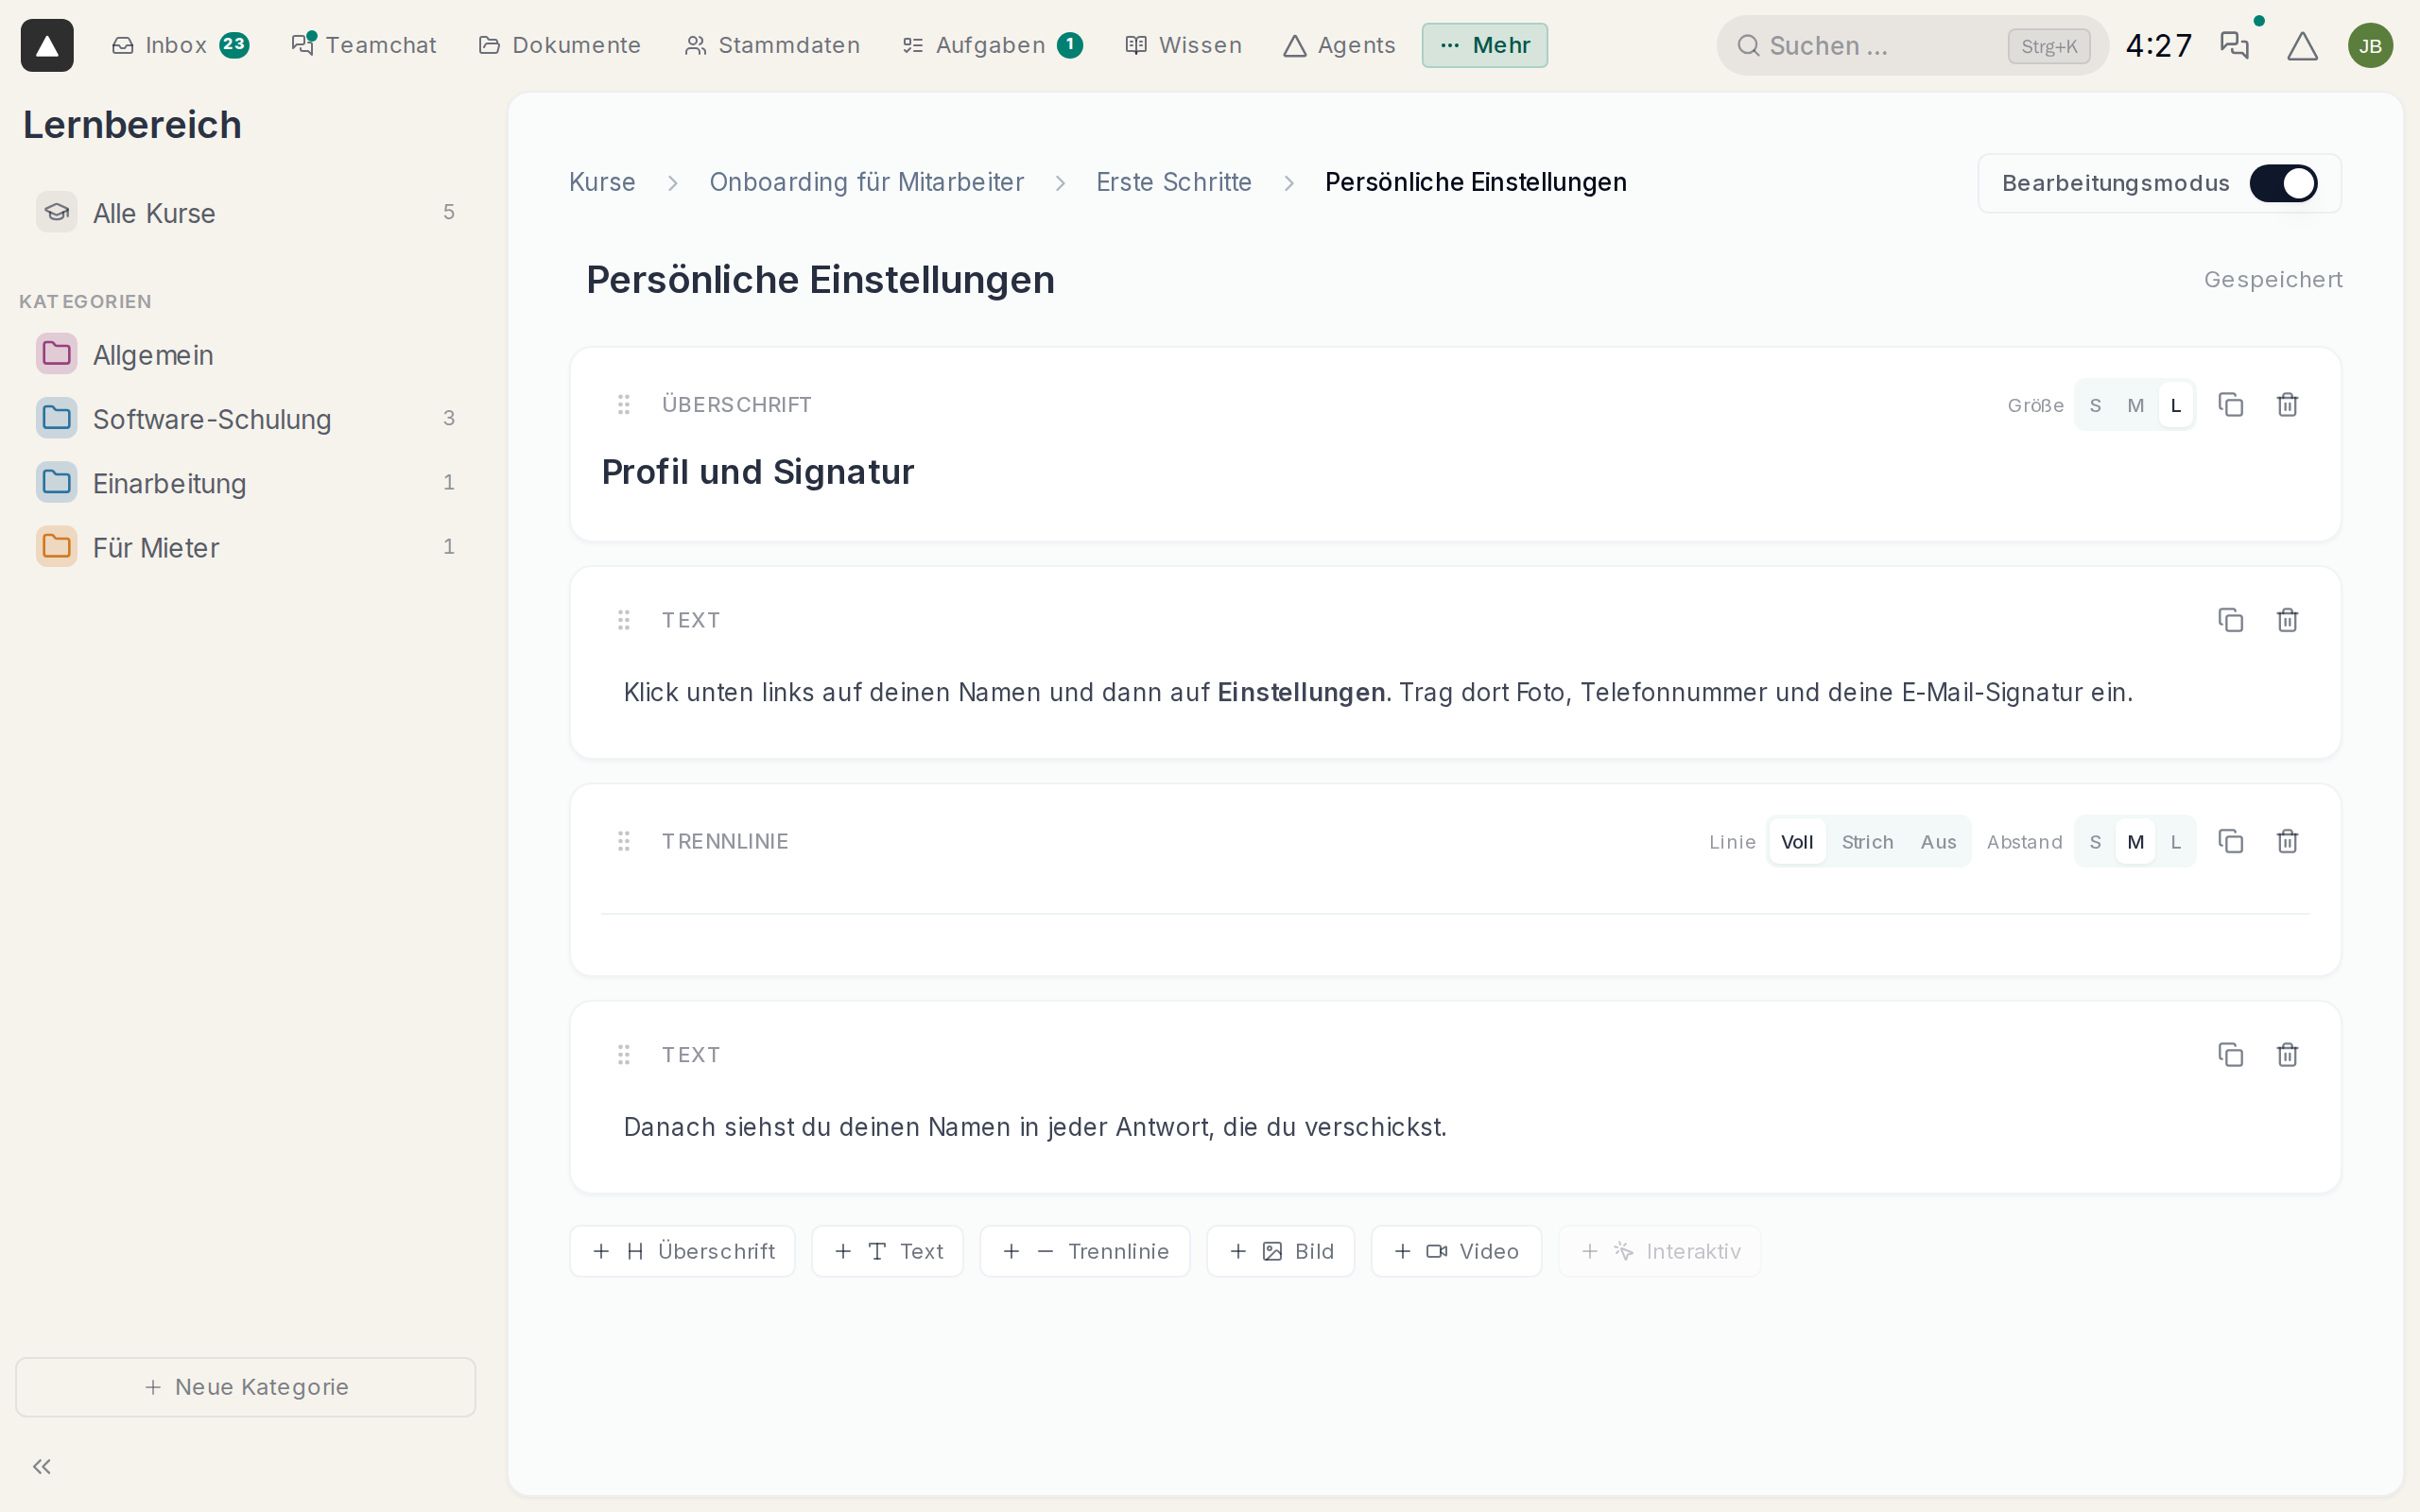
Task: Delete the last Text block via trash icon
Action: pos(2287,1055)
